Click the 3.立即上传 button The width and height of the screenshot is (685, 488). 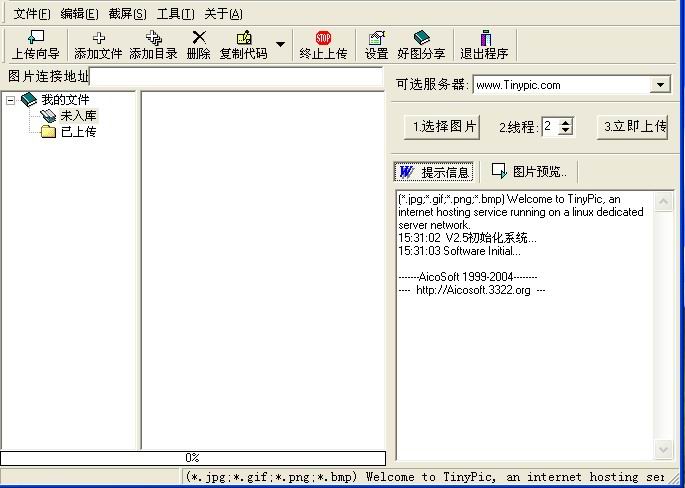634,127
